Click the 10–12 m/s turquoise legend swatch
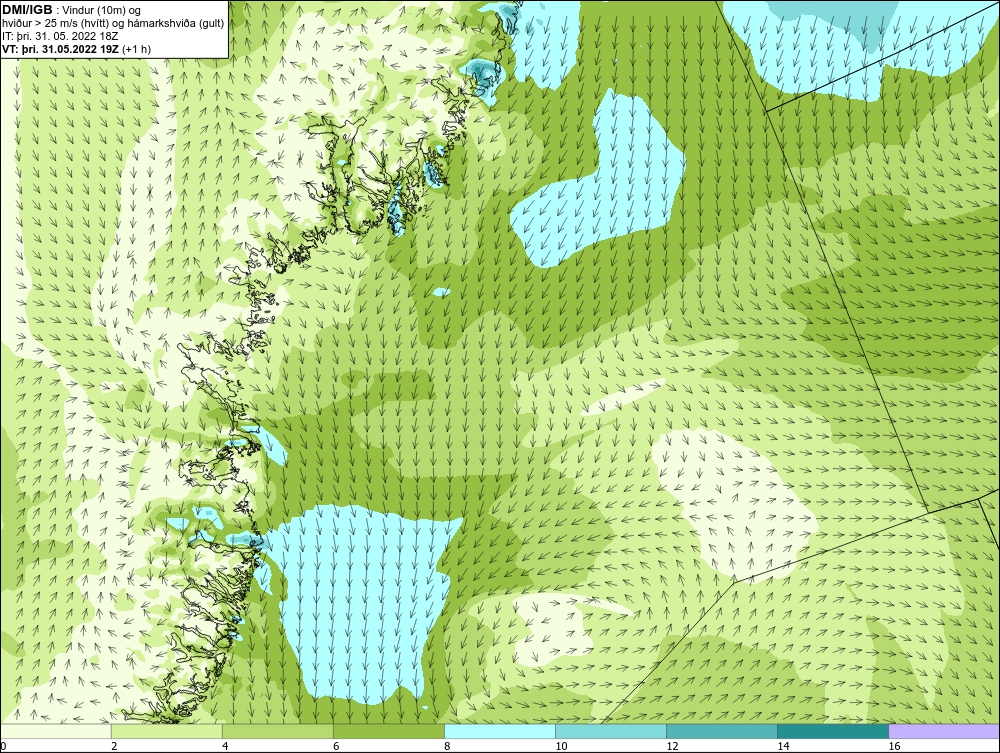 pyautogui.click(x=611, y=731)
